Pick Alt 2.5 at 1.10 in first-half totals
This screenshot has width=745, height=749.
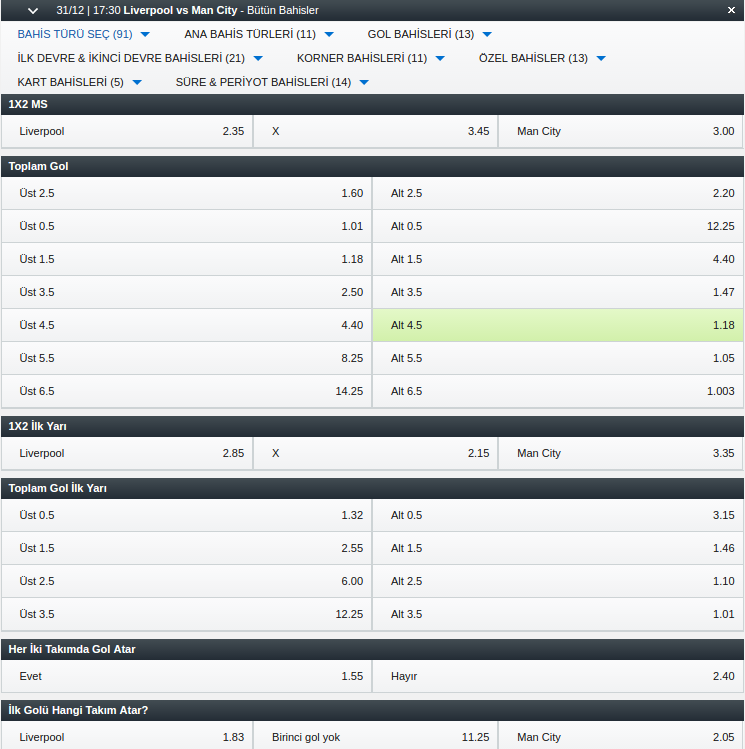(558, 581)
